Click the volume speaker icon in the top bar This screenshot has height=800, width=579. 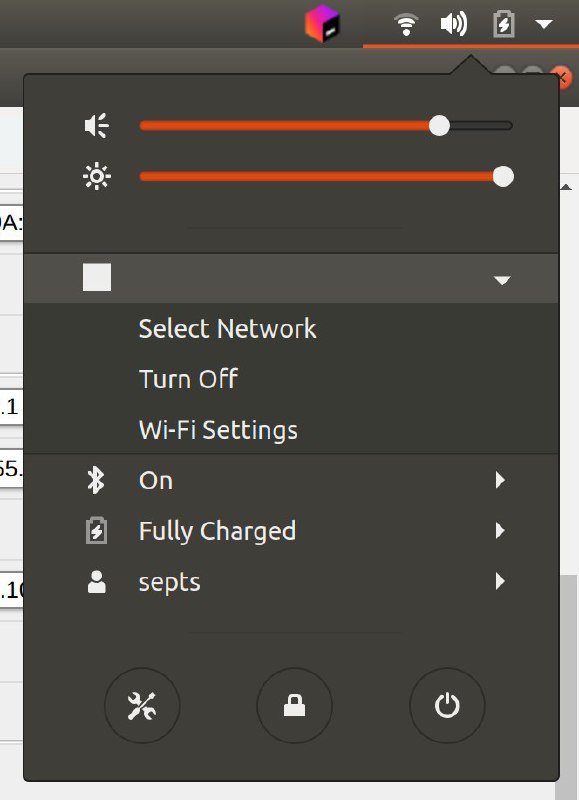[x=454, y=24]
